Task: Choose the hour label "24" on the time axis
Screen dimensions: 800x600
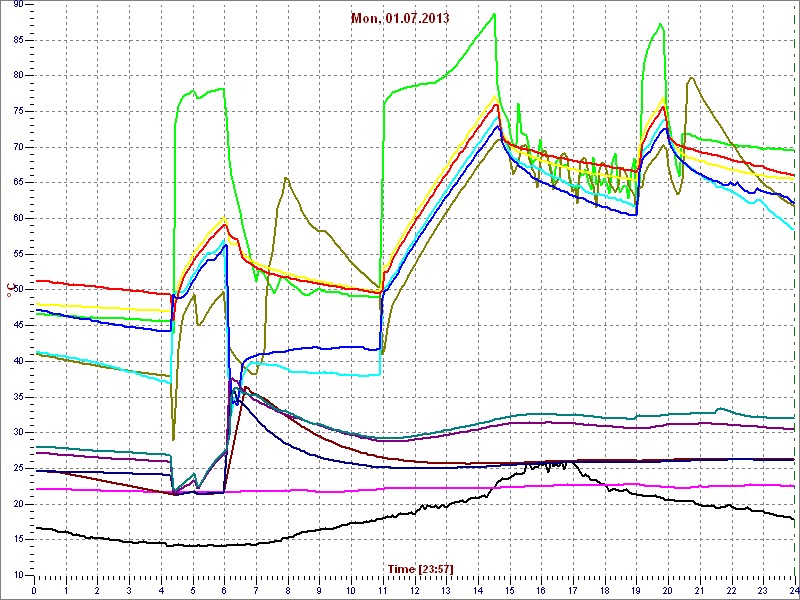Action: 793,588
